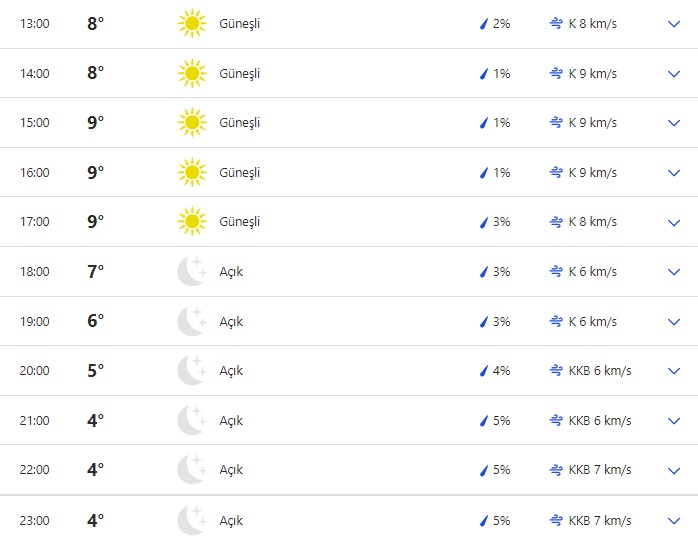
Task: Click the raindrop icon in the 14:00 row
Action: pos(484,73)
